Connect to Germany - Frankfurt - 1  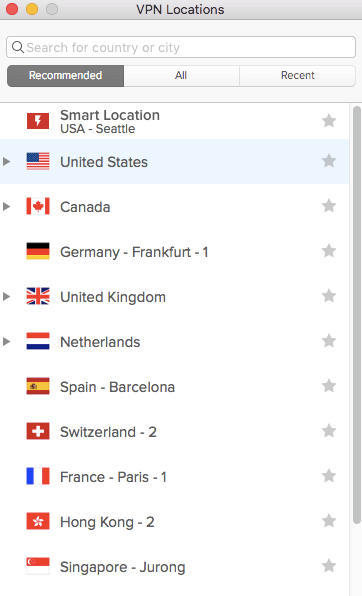[174, 252]
